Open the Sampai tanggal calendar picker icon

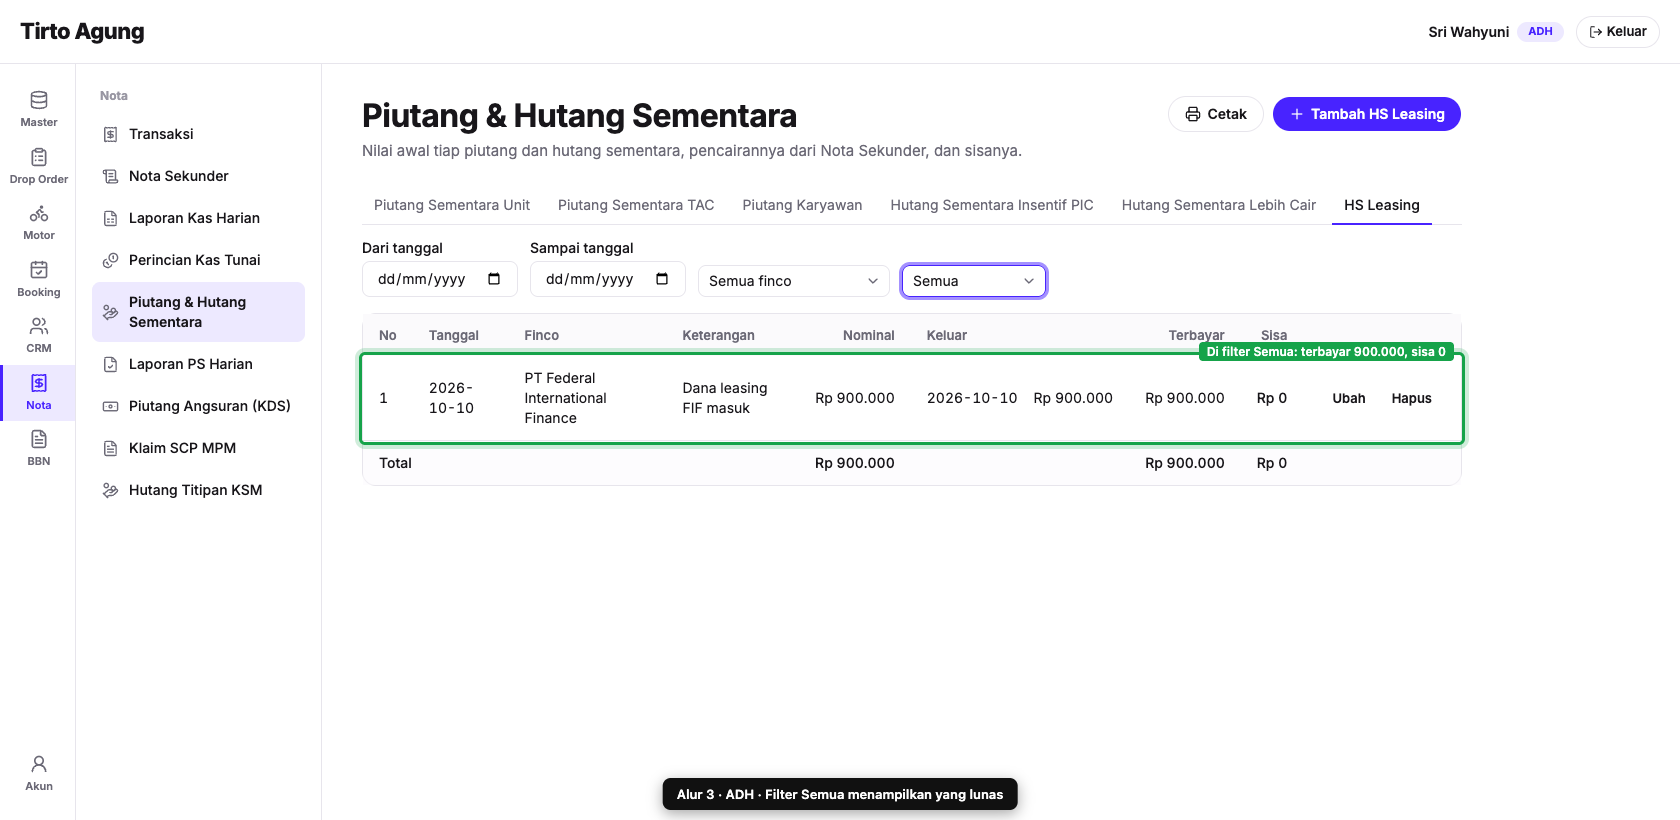point(662,279)
